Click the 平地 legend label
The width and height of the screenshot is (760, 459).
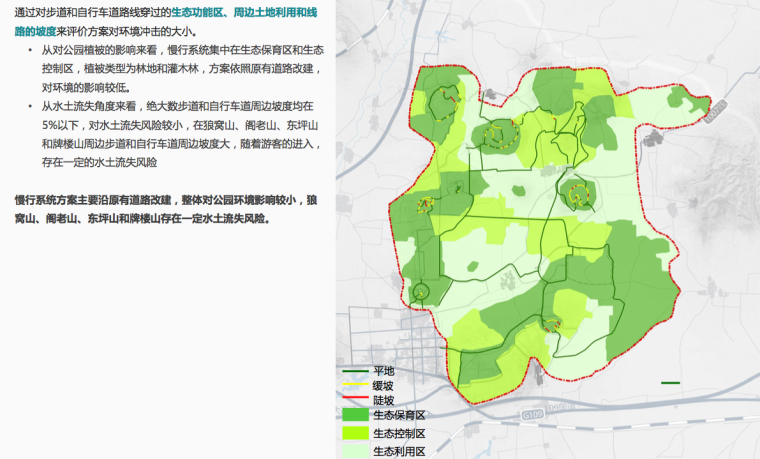(384, 371)
